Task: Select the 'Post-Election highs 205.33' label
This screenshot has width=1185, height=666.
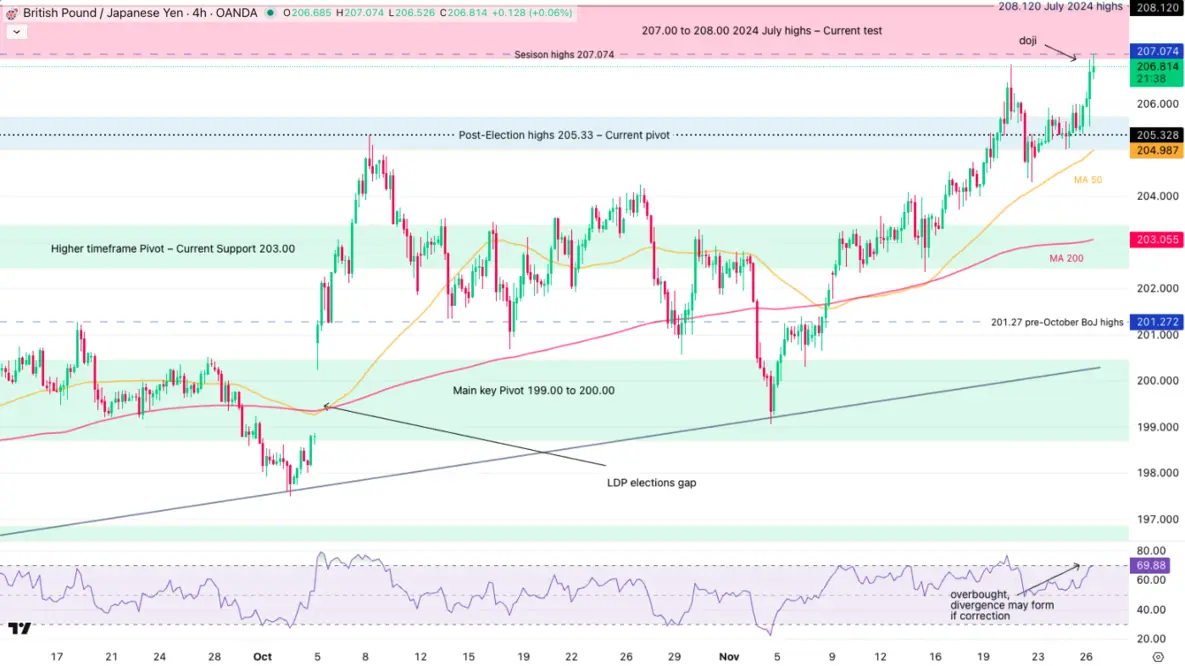Action: click(563, 135)
